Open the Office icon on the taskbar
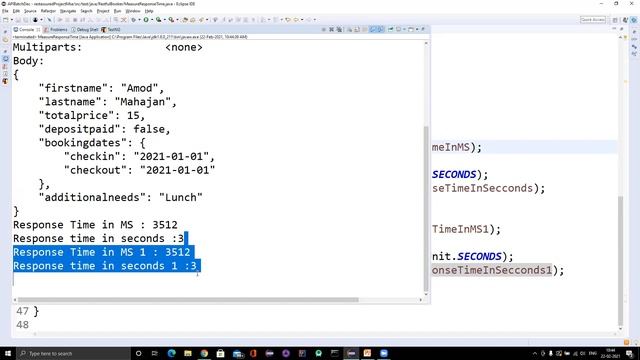This screenshot has height=360, width=640. [x=253, y=353]
